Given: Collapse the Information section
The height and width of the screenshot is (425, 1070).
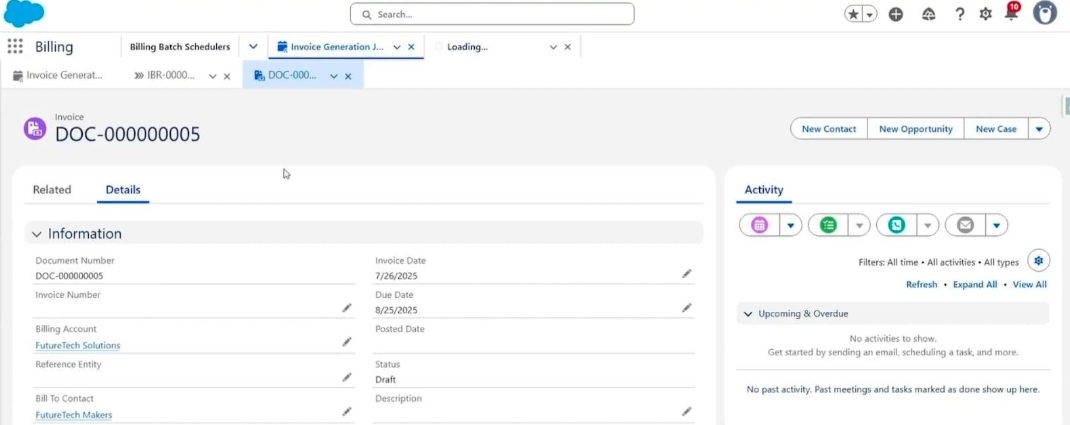Looking at the screenshot, I should (37, 234).
